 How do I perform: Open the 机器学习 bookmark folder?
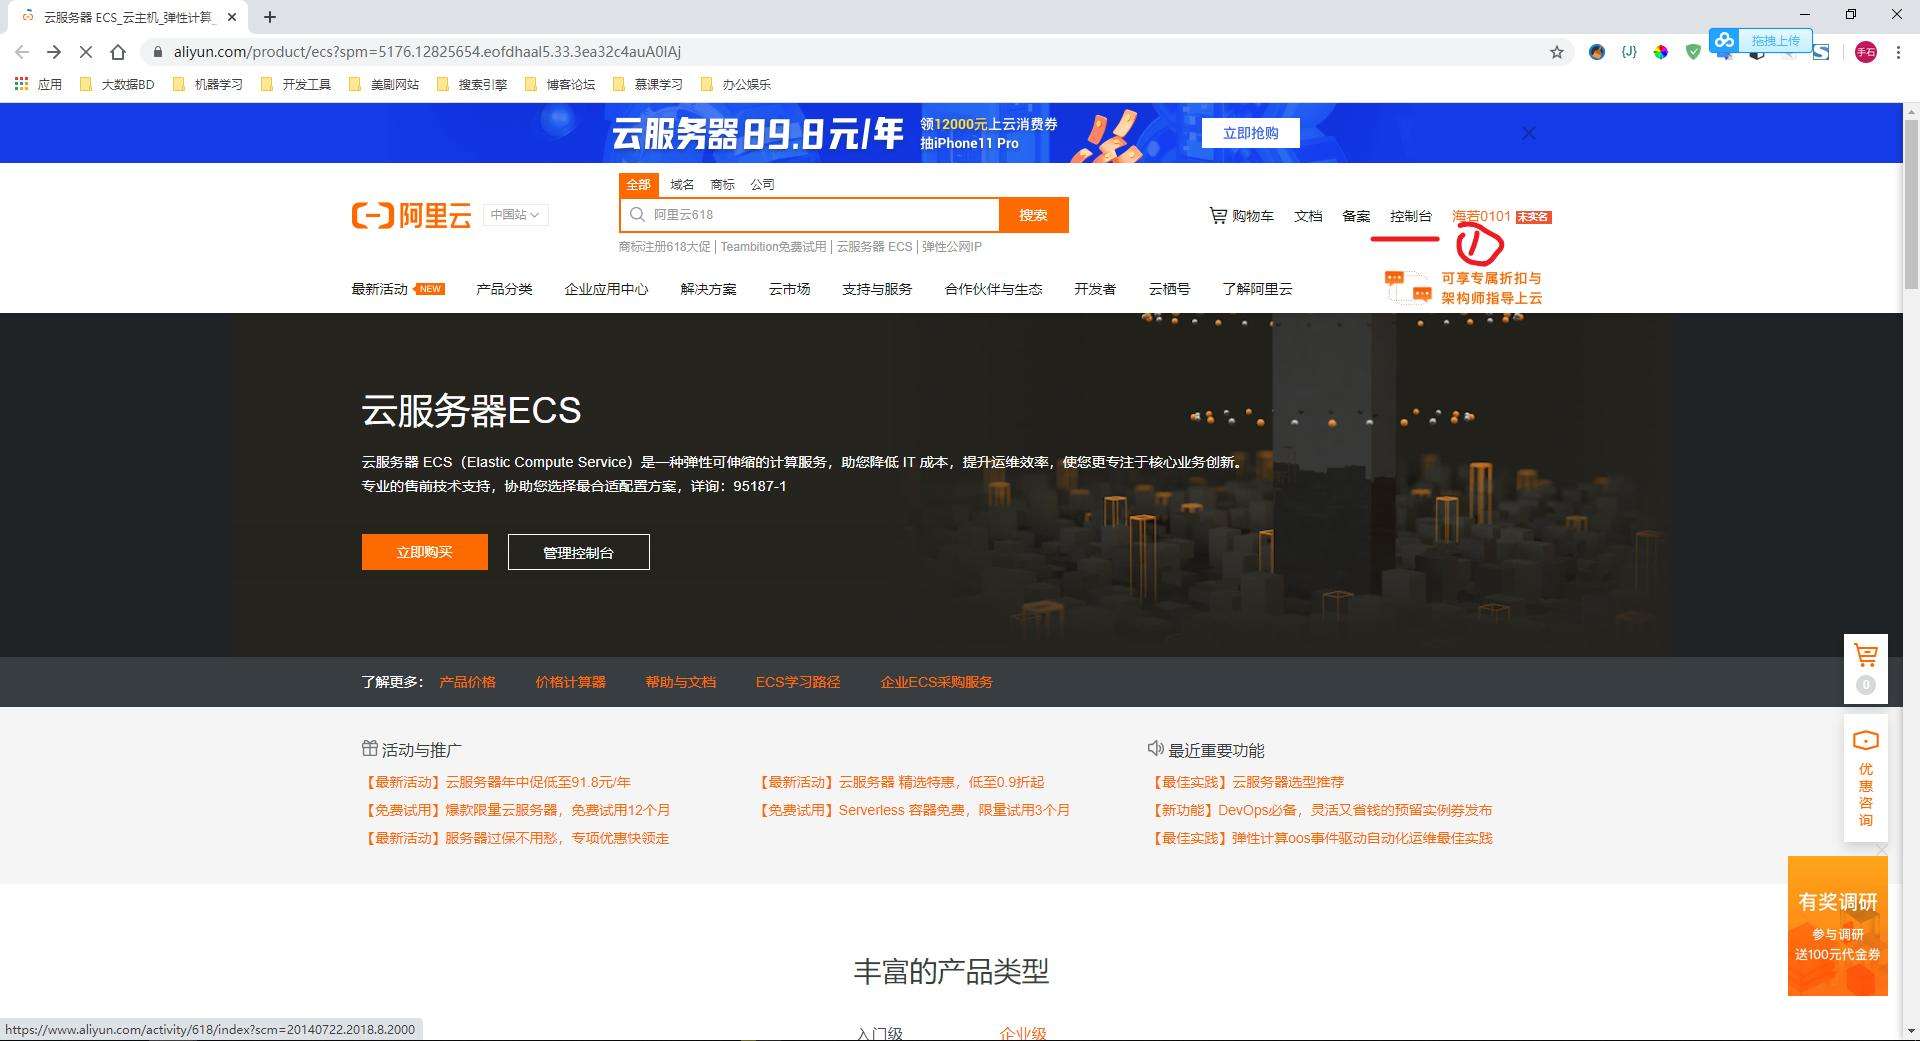point(208,84)
